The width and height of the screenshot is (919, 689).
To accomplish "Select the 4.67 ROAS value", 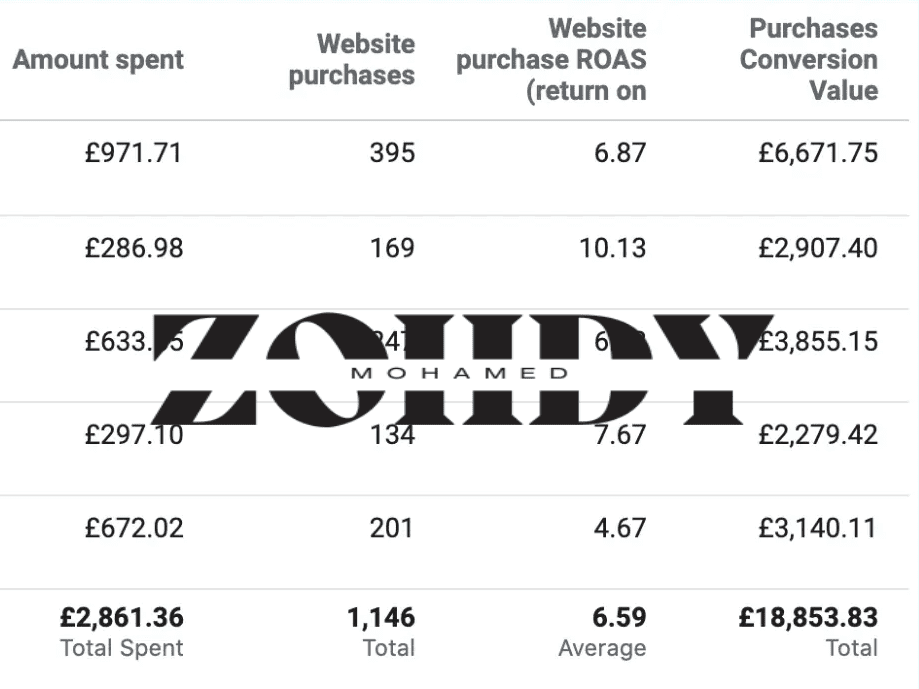I will pyautogui.click(x=620, y=528).
